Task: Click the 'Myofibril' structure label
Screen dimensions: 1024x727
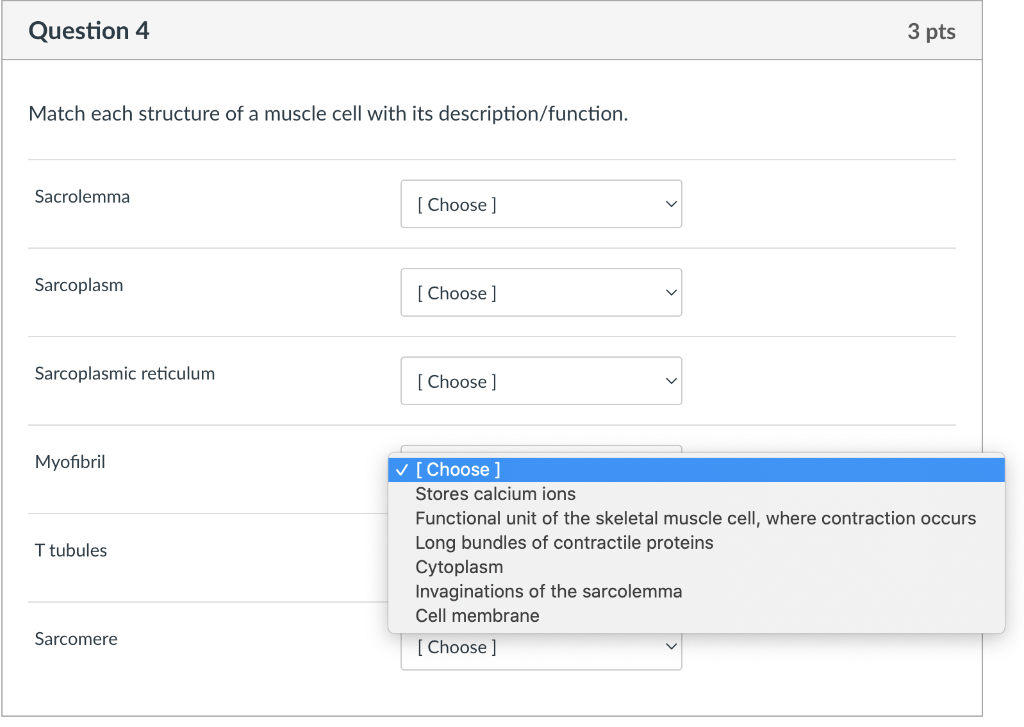Action: (70, 462)
